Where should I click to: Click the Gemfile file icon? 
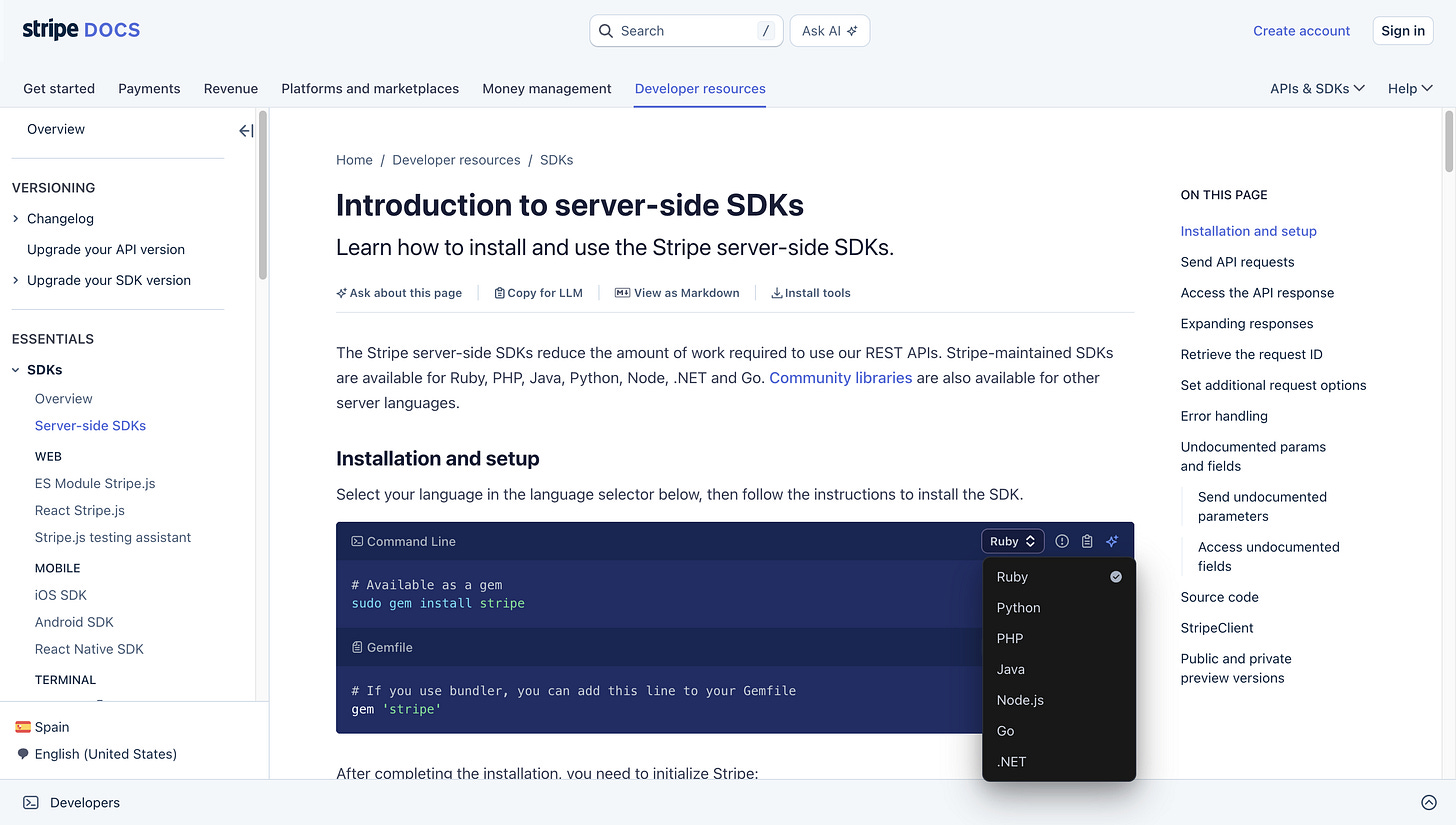tap(357, 647)
